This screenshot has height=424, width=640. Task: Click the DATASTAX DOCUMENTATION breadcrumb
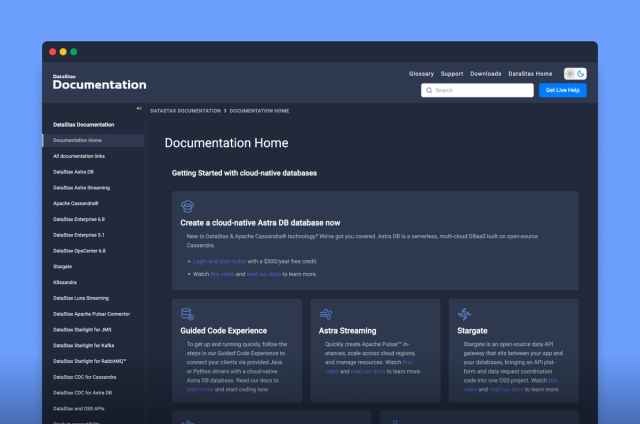click(185, 111)
